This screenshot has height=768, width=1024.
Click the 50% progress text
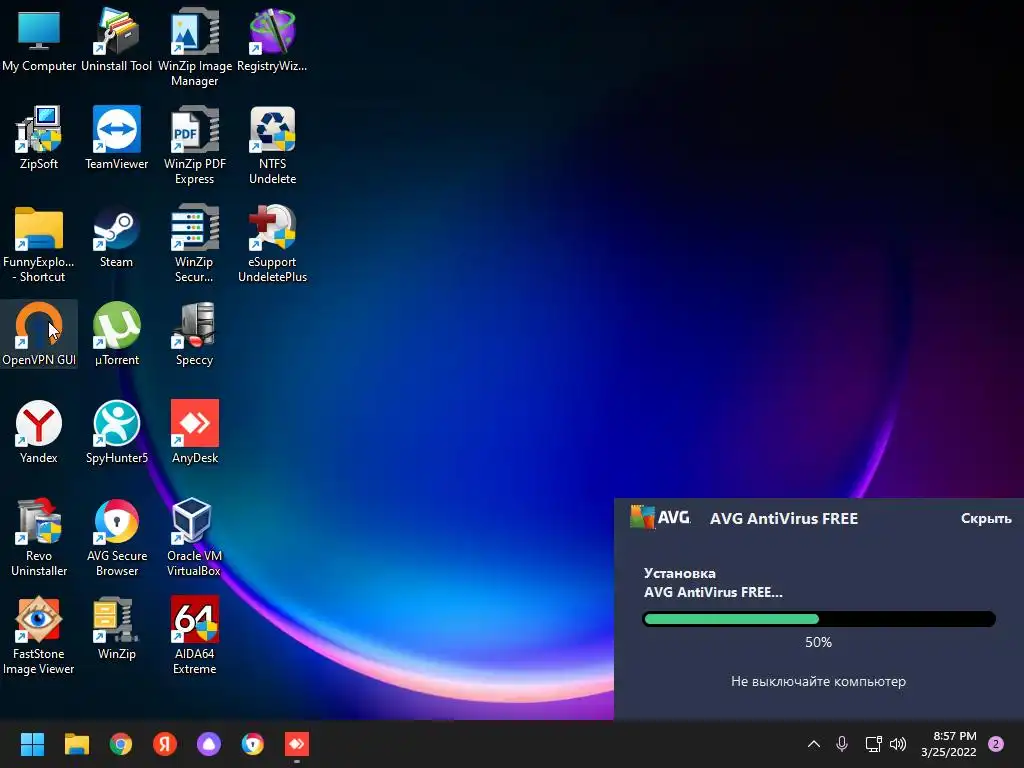pos(818,642)
